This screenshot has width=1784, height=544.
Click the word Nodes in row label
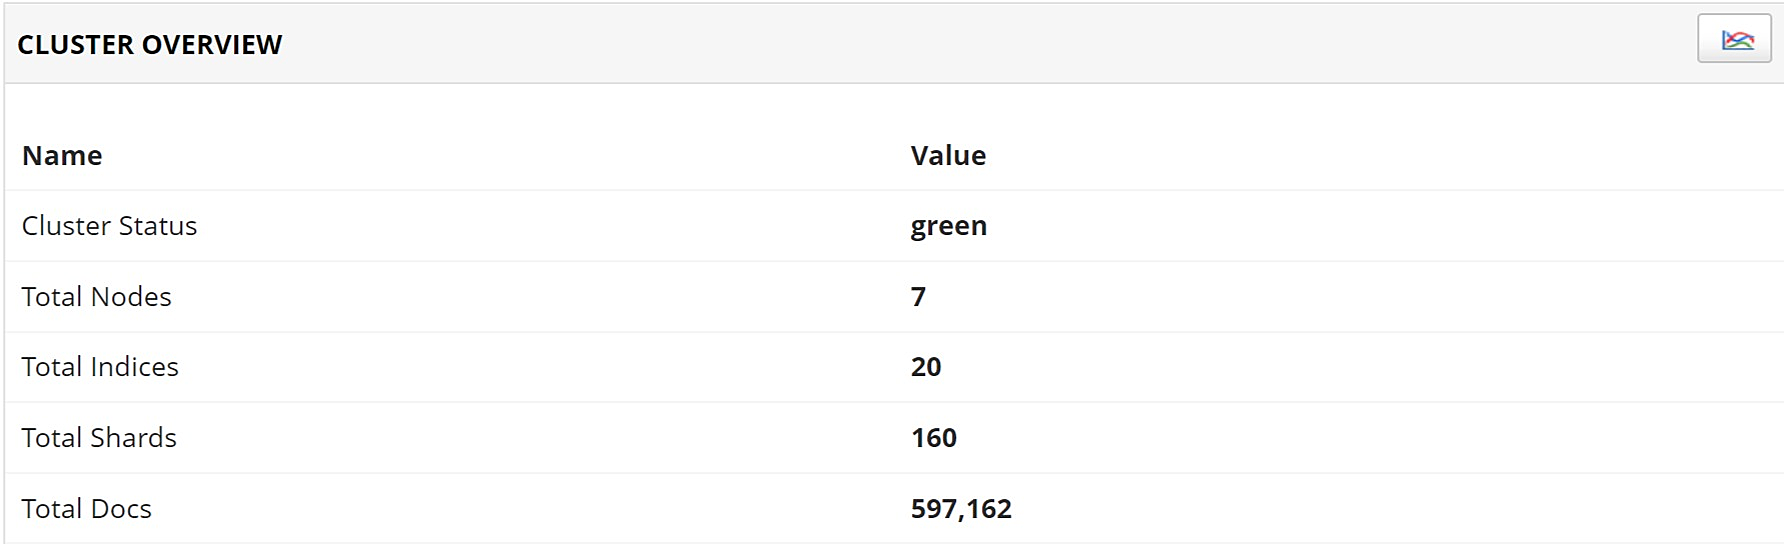pos(131,297)
